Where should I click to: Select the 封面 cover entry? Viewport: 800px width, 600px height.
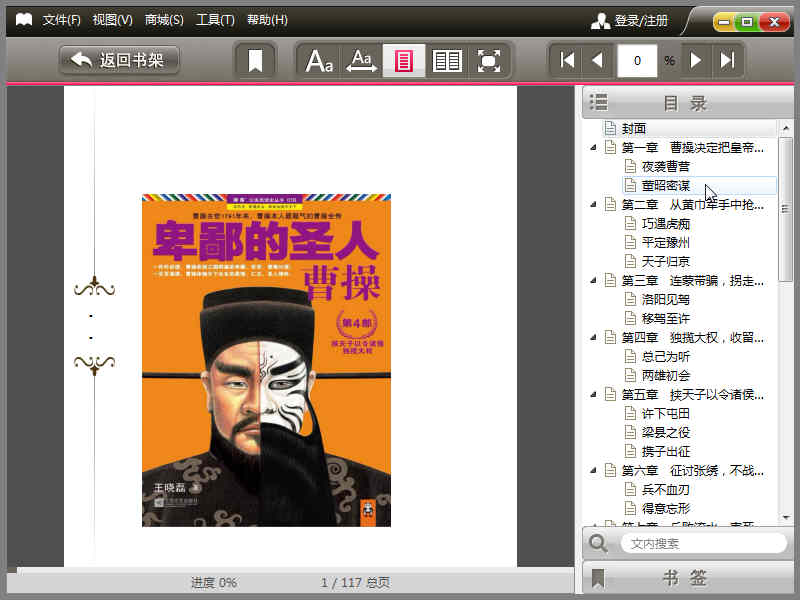(x=634, y=129)
